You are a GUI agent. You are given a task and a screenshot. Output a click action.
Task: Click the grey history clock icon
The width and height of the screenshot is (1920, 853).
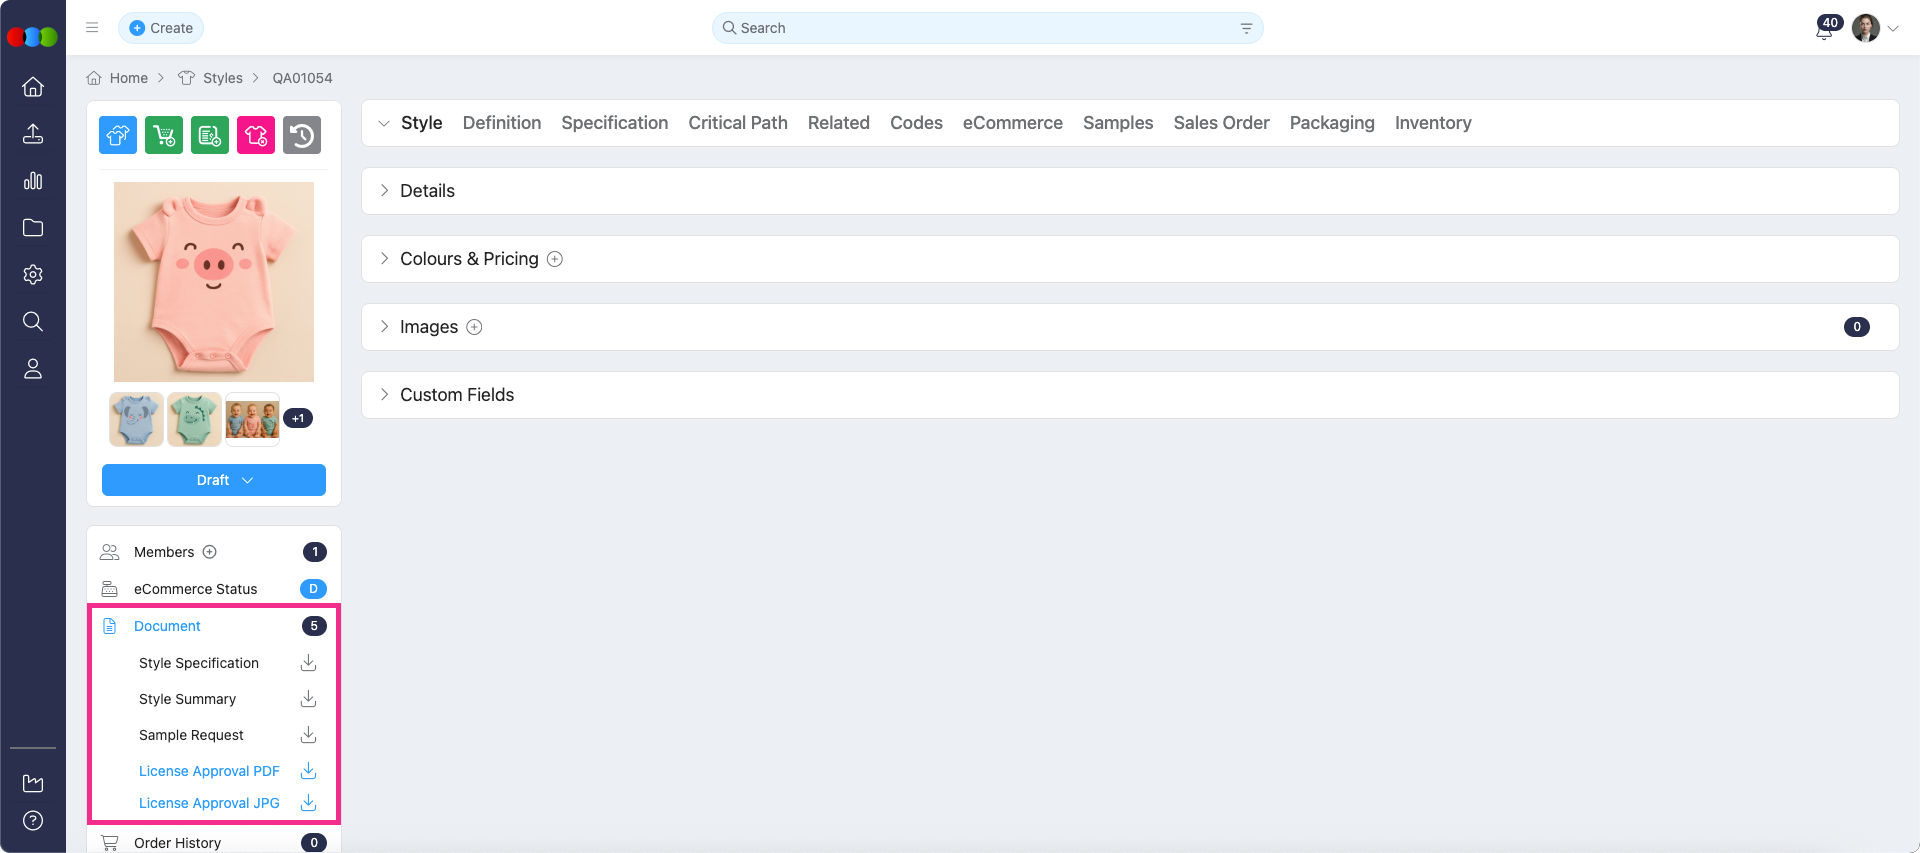pyautogui.click(x=302, y=135)
